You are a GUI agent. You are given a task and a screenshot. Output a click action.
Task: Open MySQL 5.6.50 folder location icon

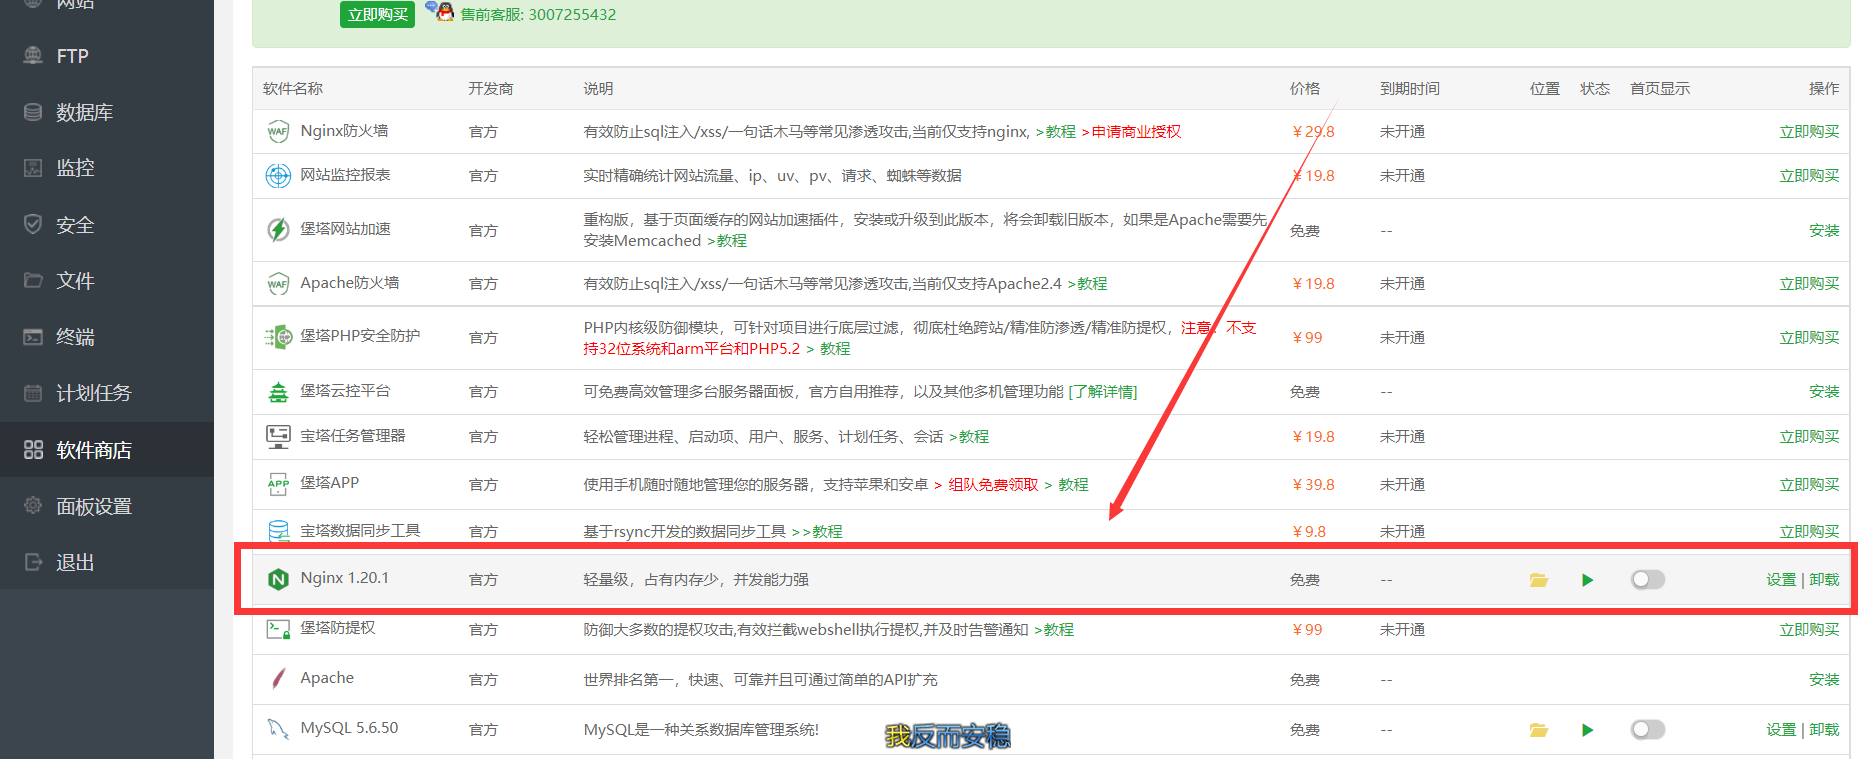click(x=1539, y=730)
